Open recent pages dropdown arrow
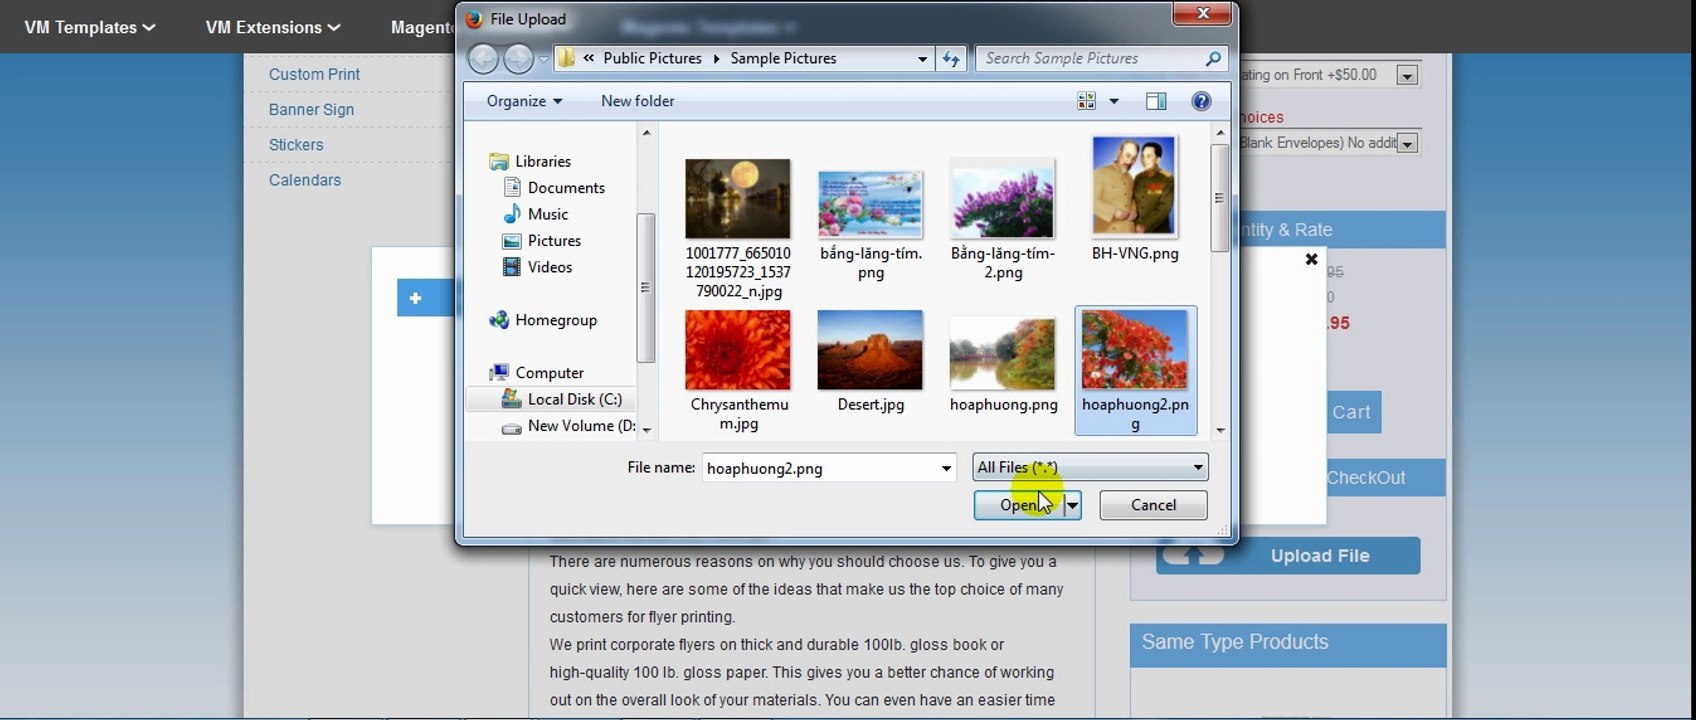1696x720 pixels. point(543,59)
